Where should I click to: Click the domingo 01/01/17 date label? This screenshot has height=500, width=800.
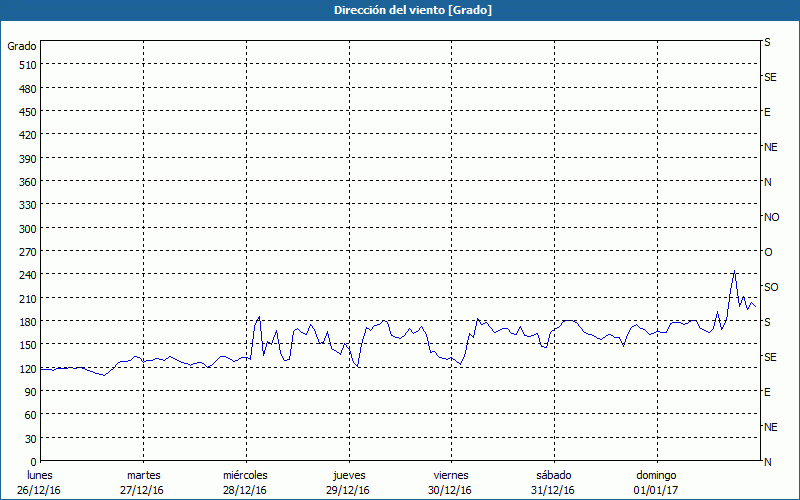pyautogui.click(x=655, y=482)
